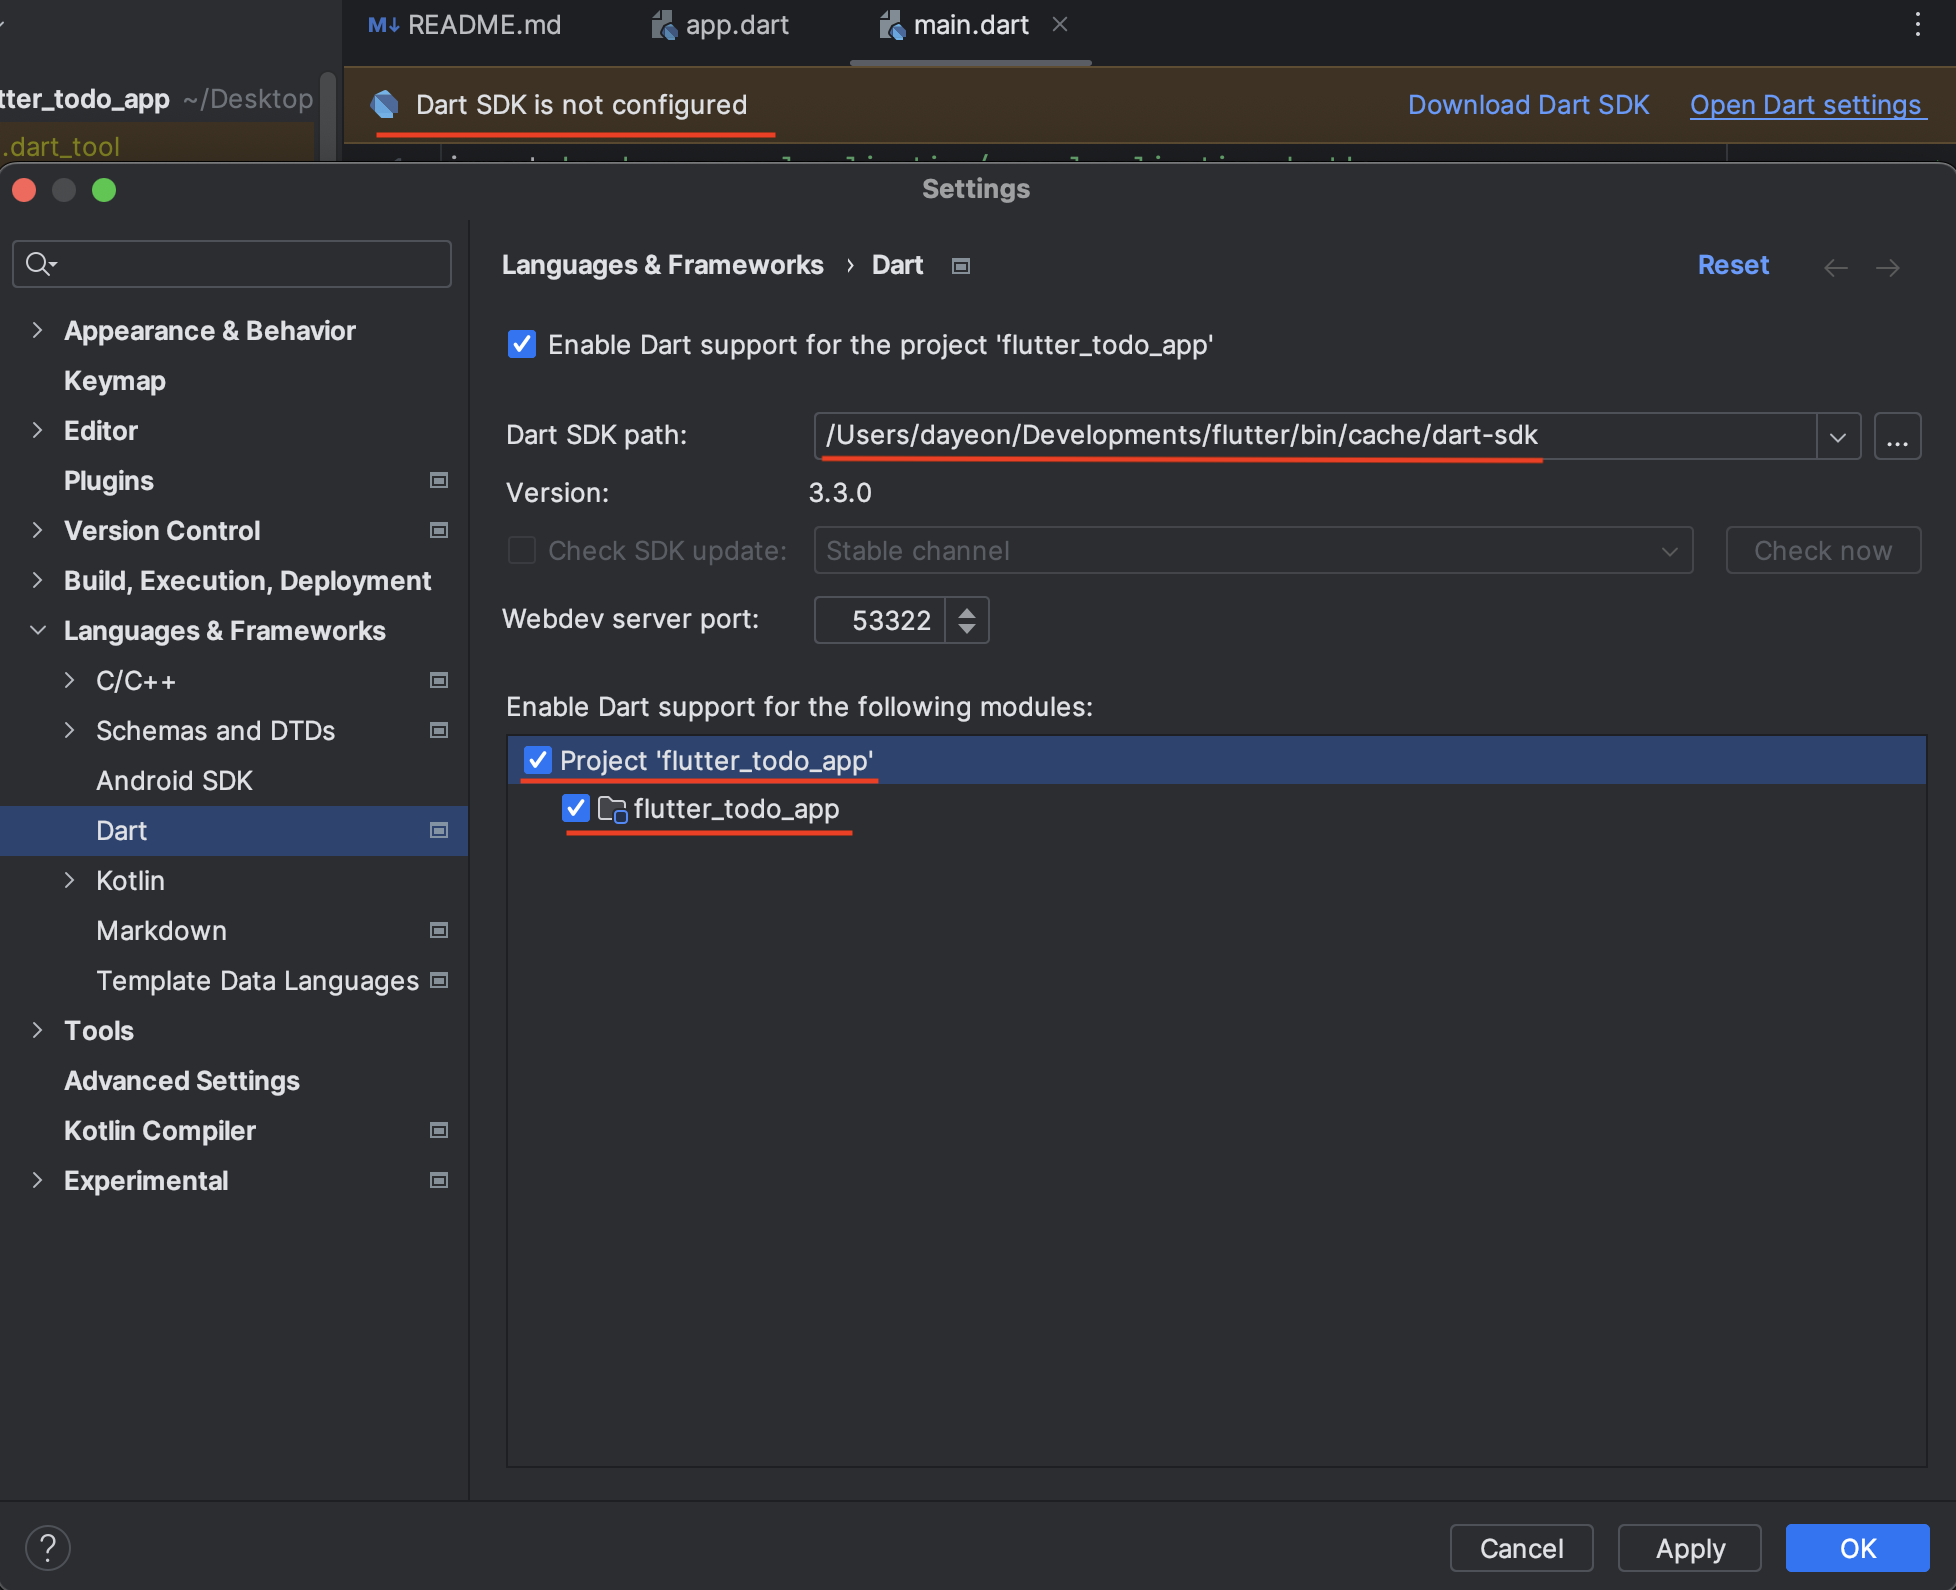The height and width of the screenshot is (1590, 1956).
Task: Close the main.dart tab
Action: pyautogui.click(x=1060, y=25)
